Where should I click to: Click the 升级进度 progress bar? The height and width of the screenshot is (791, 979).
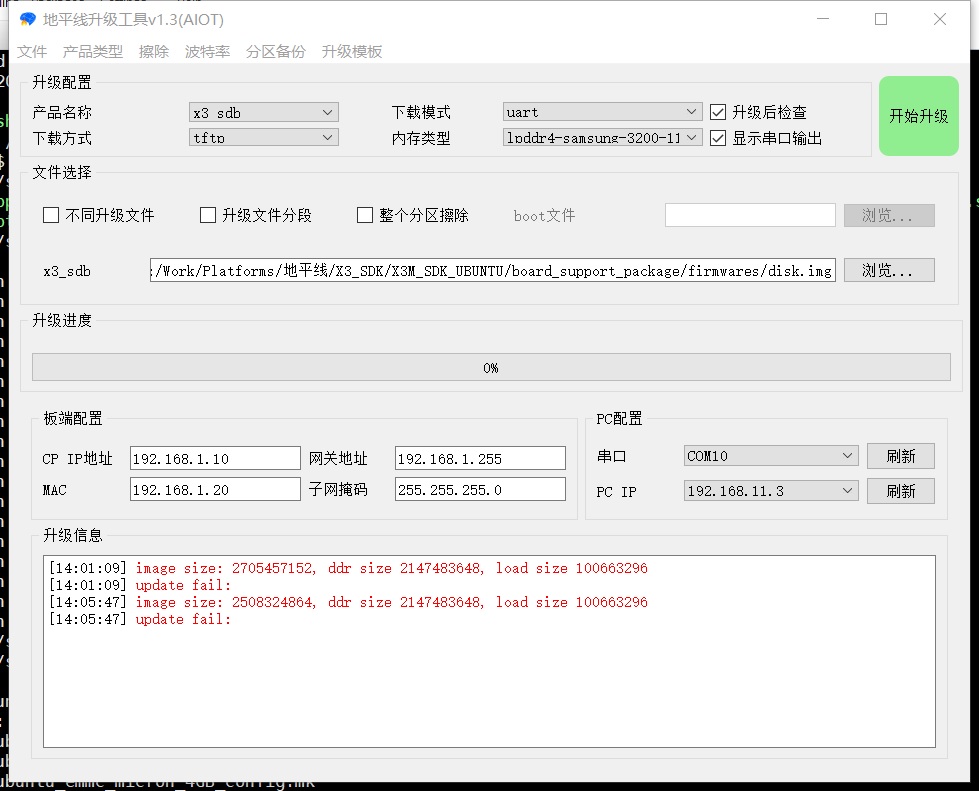tap(490, 368)
